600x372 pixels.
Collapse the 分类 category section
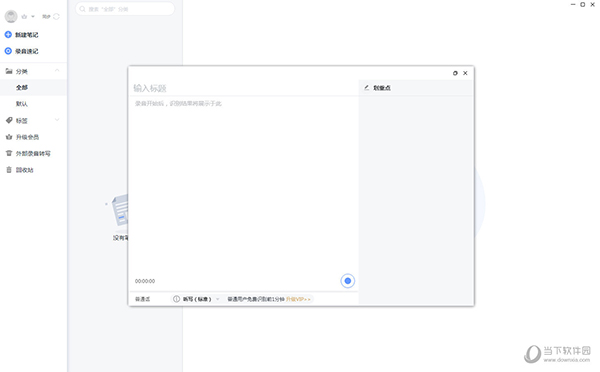click(57, 70)
